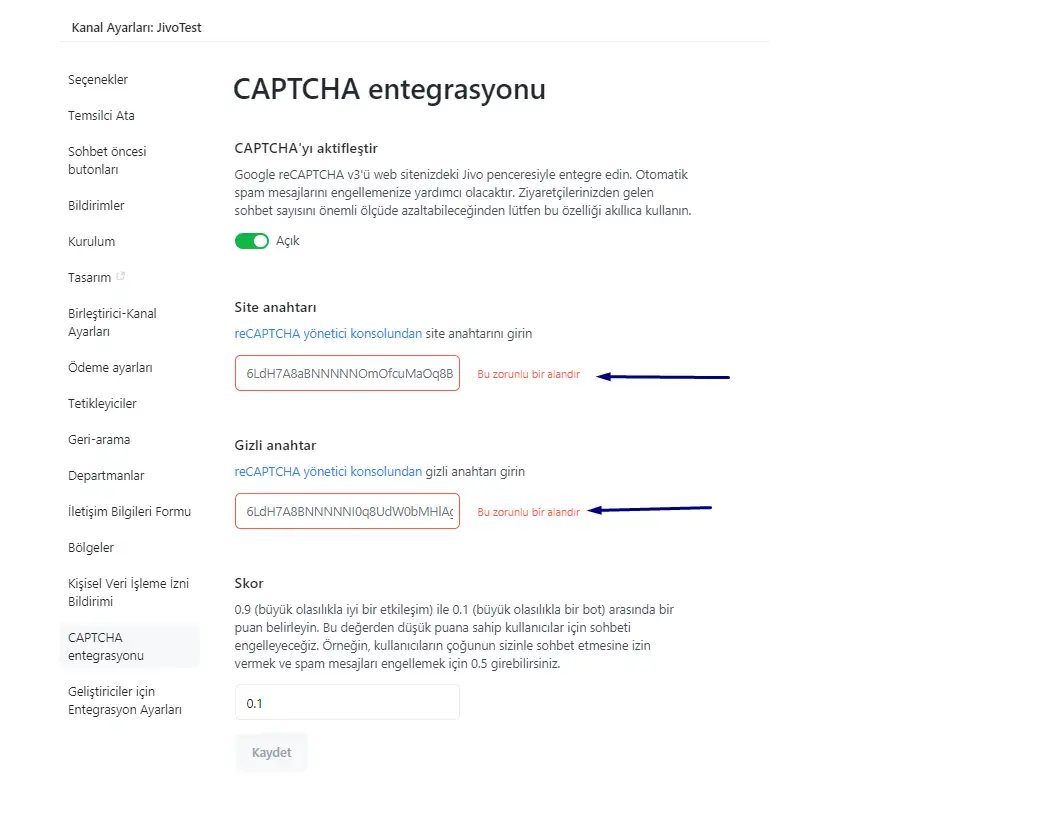Go to Ödeme ayarları
The width and height of the screenshot is (1041, 837).
tap(110, 368)
